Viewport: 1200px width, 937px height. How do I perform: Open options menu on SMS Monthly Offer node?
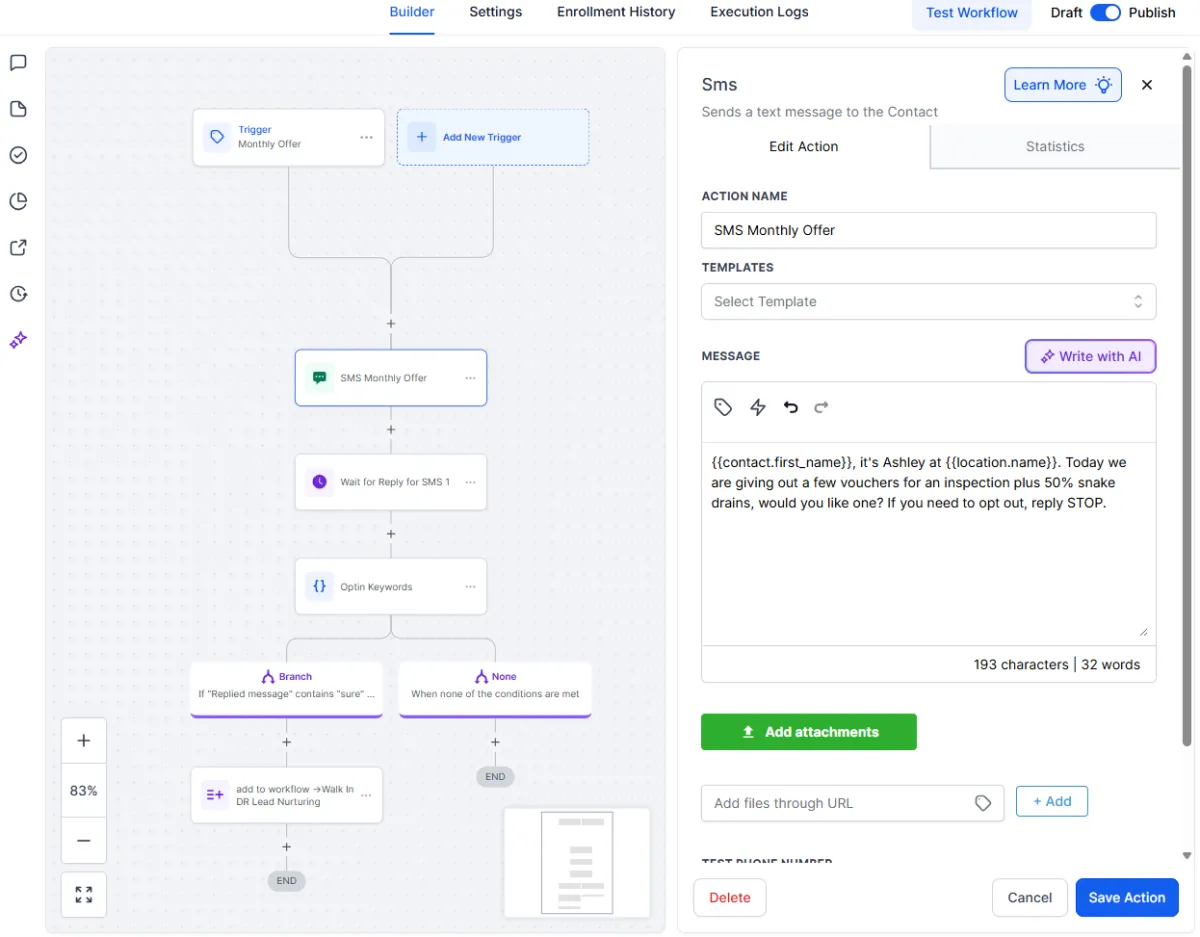[x=470, y=377]
